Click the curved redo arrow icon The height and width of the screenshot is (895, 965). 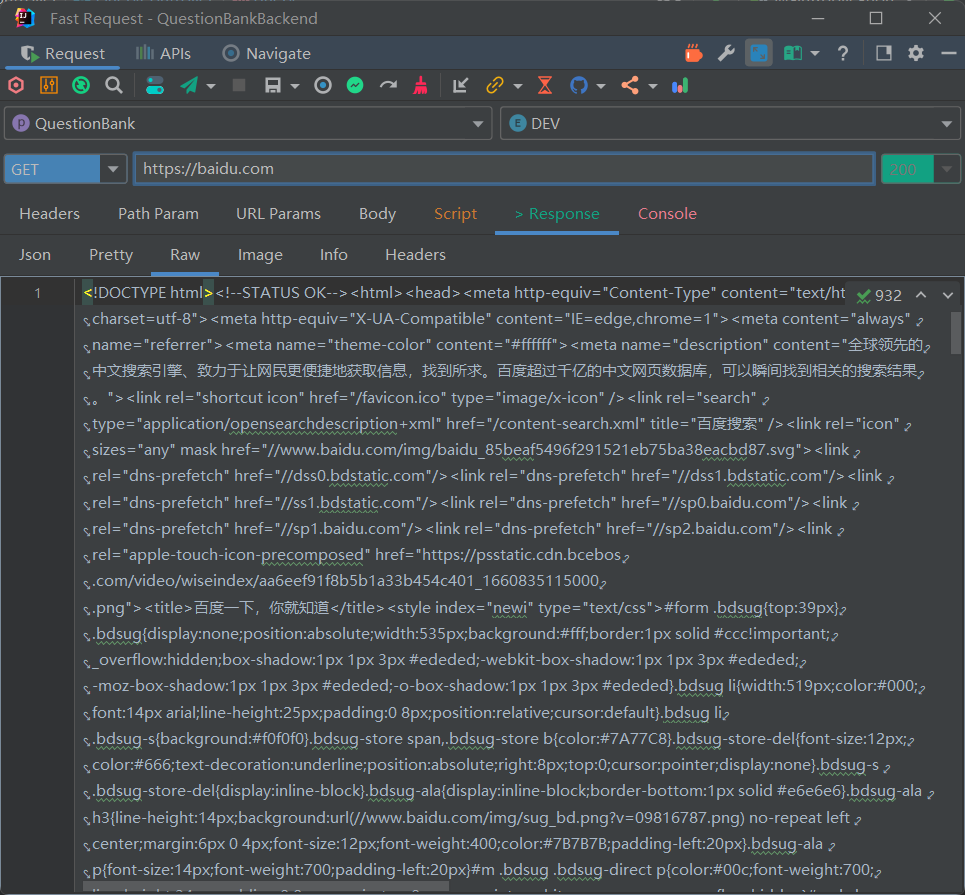click(x=388, y=86)
